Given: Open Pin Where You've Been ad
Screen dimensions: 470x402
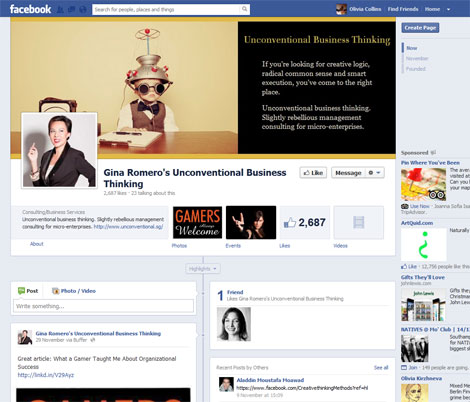Looking at the screenshot, I should [x=430, y=163].
